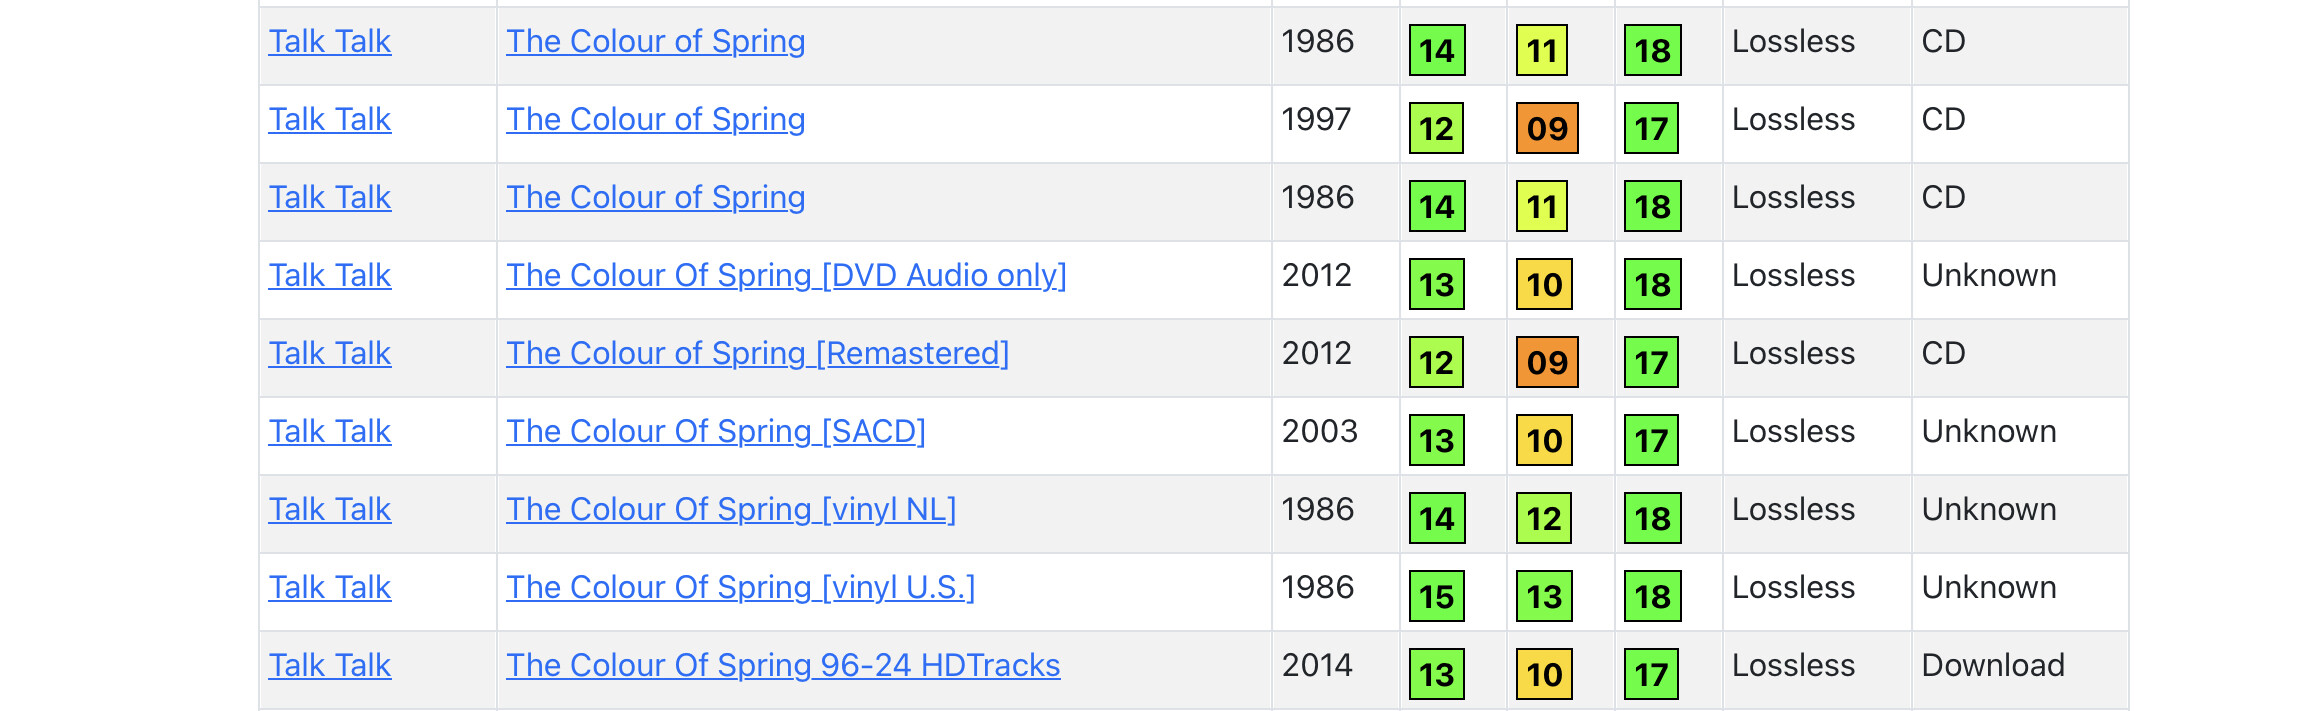Screen dimensions: 2317x711
Task: Select green 15 badge in vinyl U.S. row
Action: [1436, 596]
